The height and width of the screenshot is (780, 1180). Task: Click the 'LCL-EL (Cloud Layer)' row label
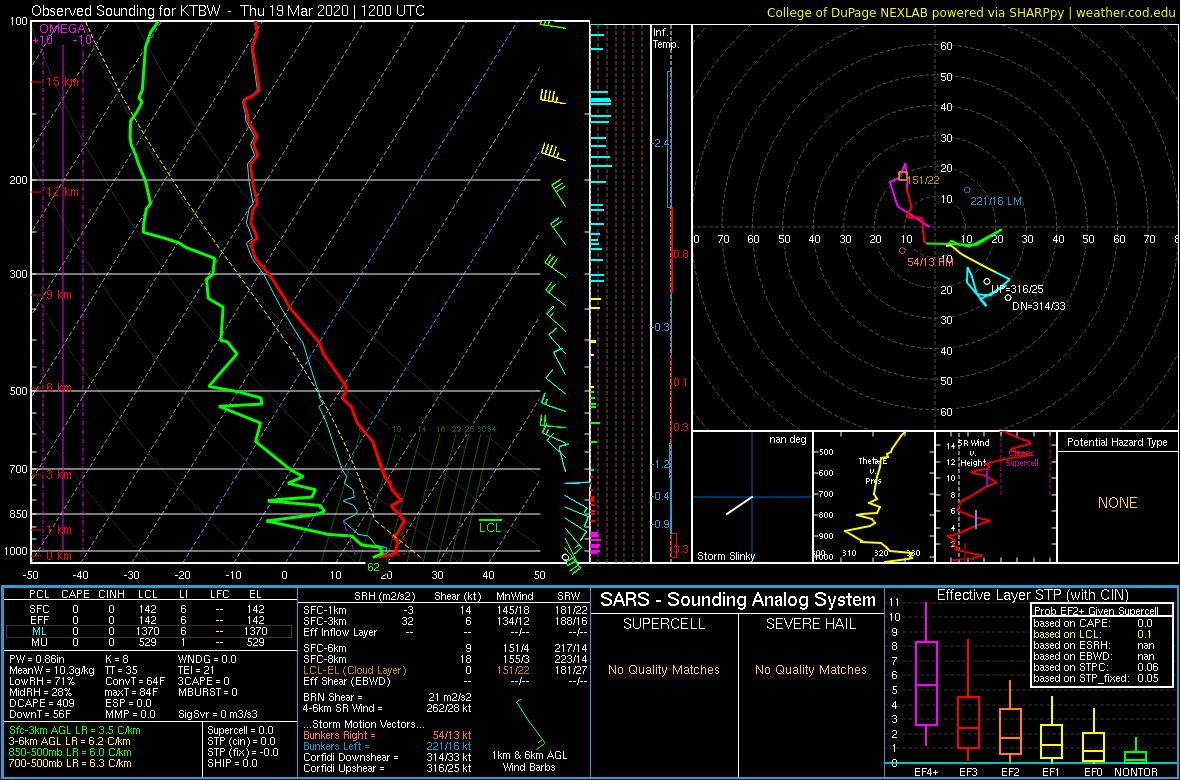(354, 670)
